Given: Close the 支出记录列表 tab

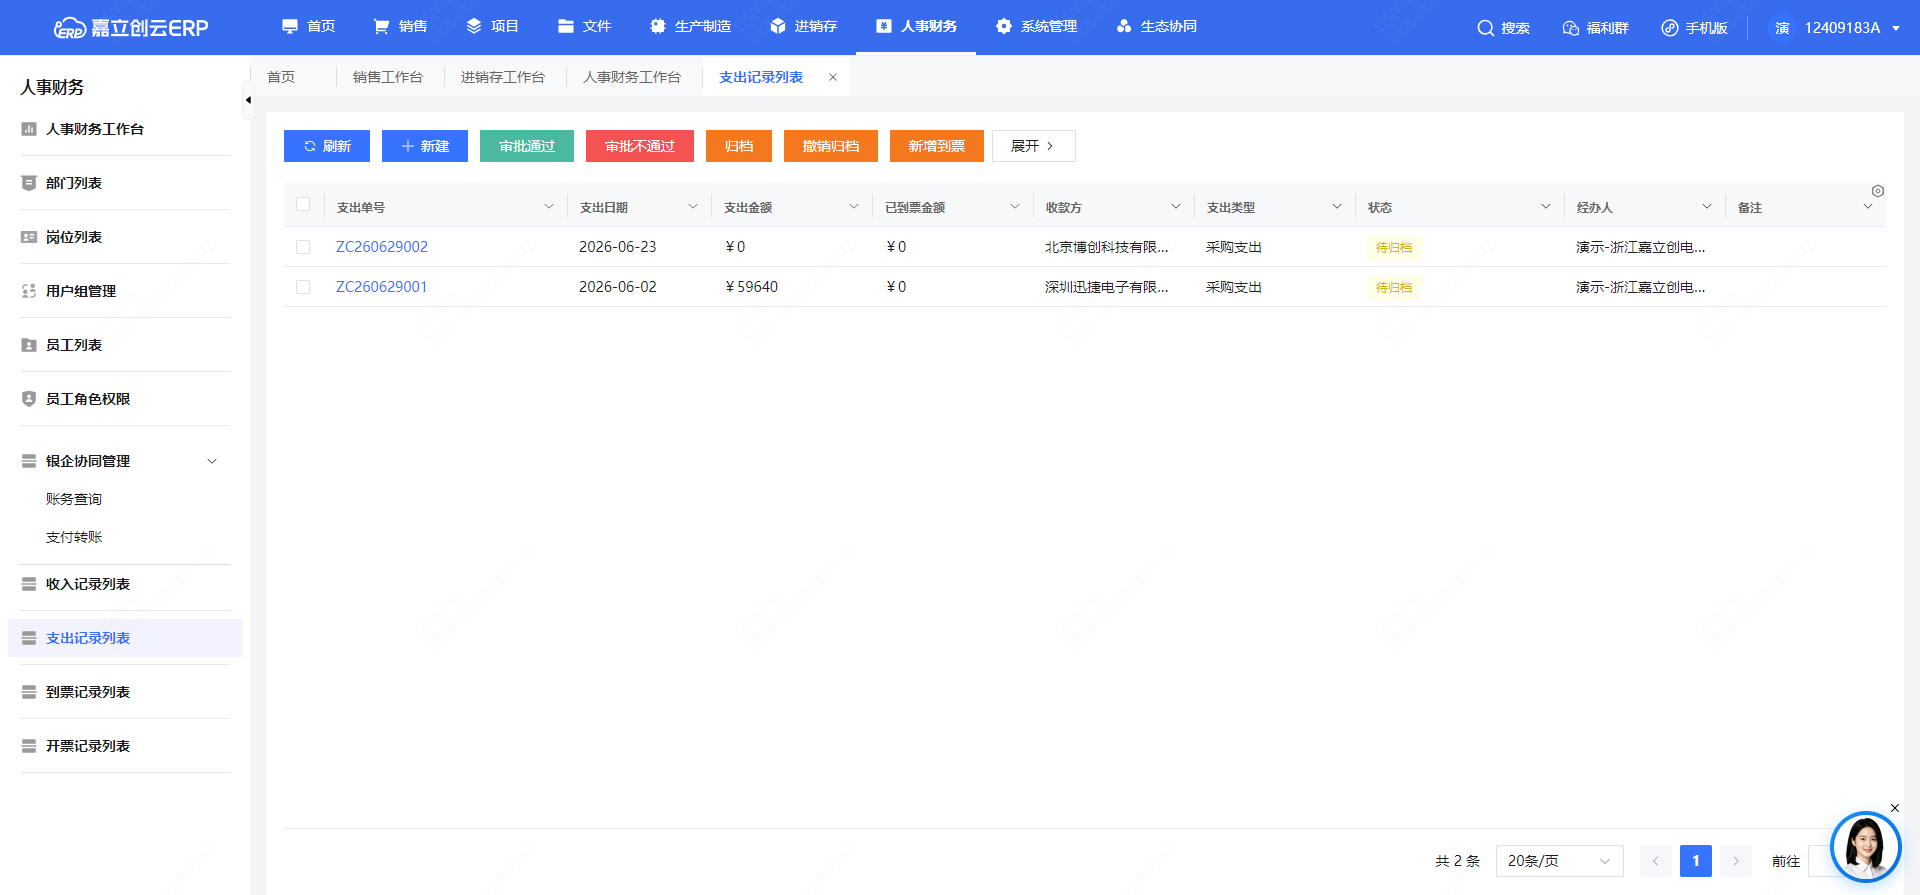Looking at the screenshot, I should point(833,77).
